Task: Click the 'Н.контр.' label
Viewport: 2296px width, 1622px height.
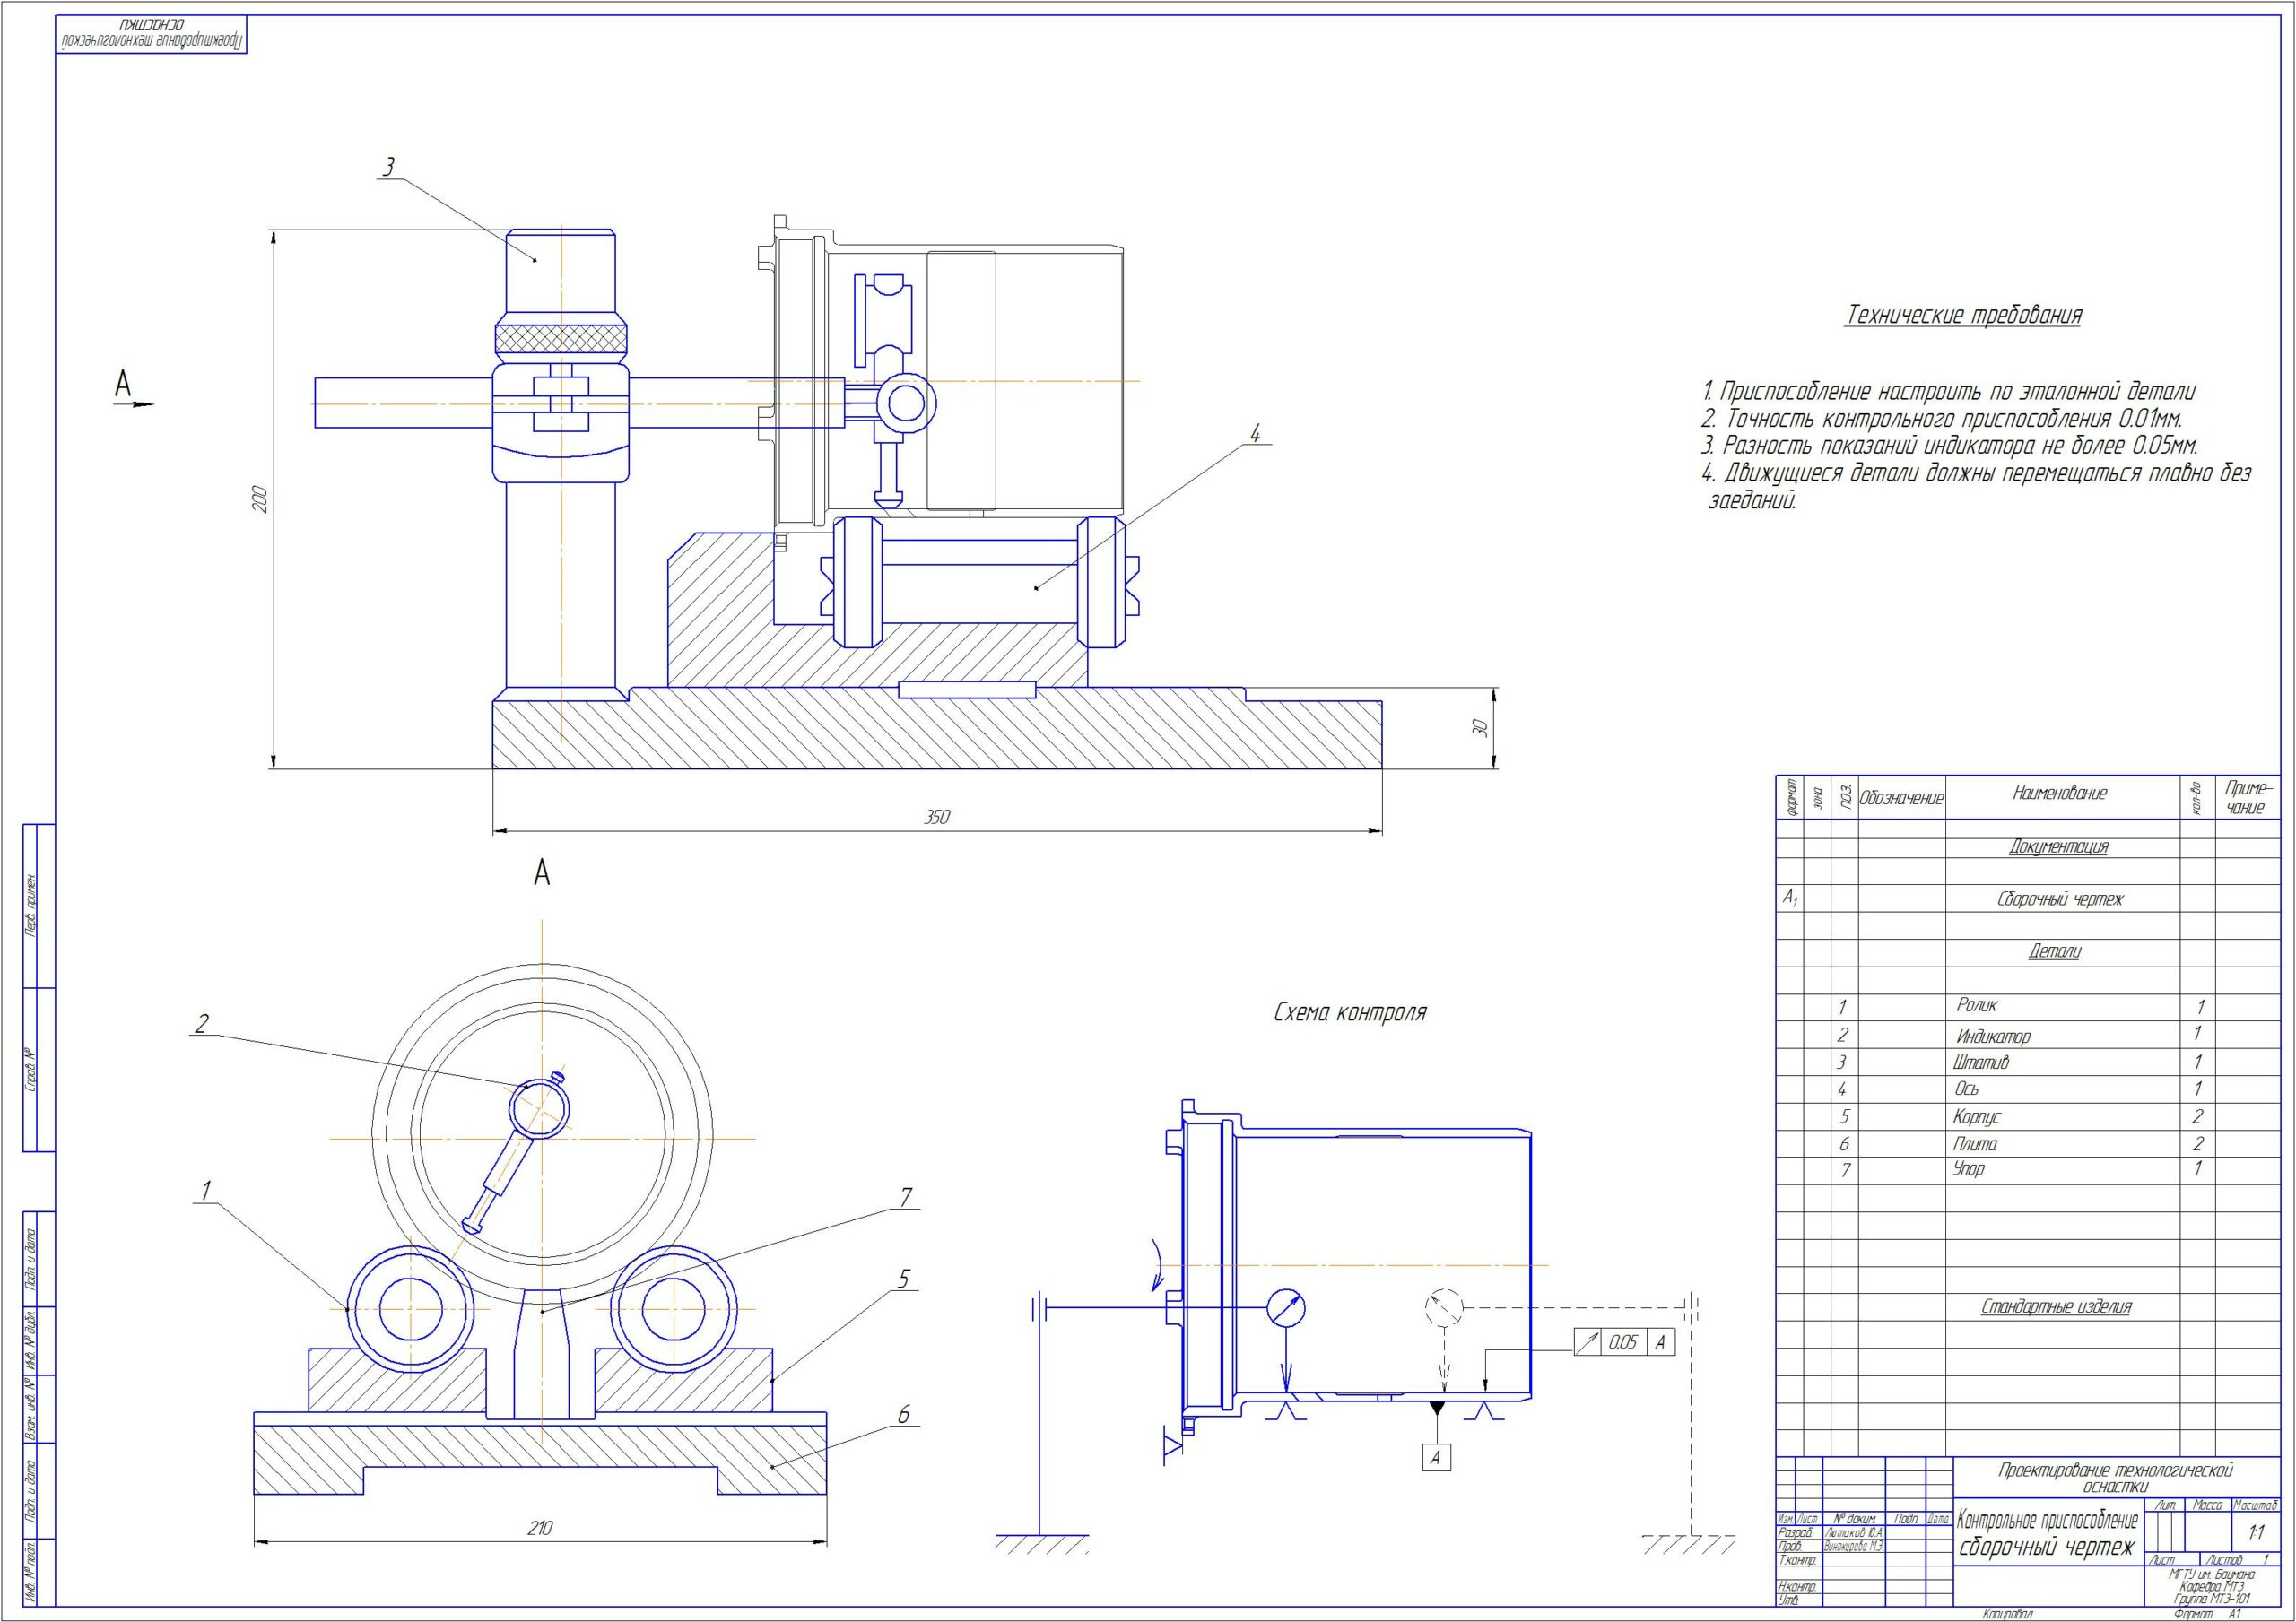Action: click(x=1797, y=1587)
